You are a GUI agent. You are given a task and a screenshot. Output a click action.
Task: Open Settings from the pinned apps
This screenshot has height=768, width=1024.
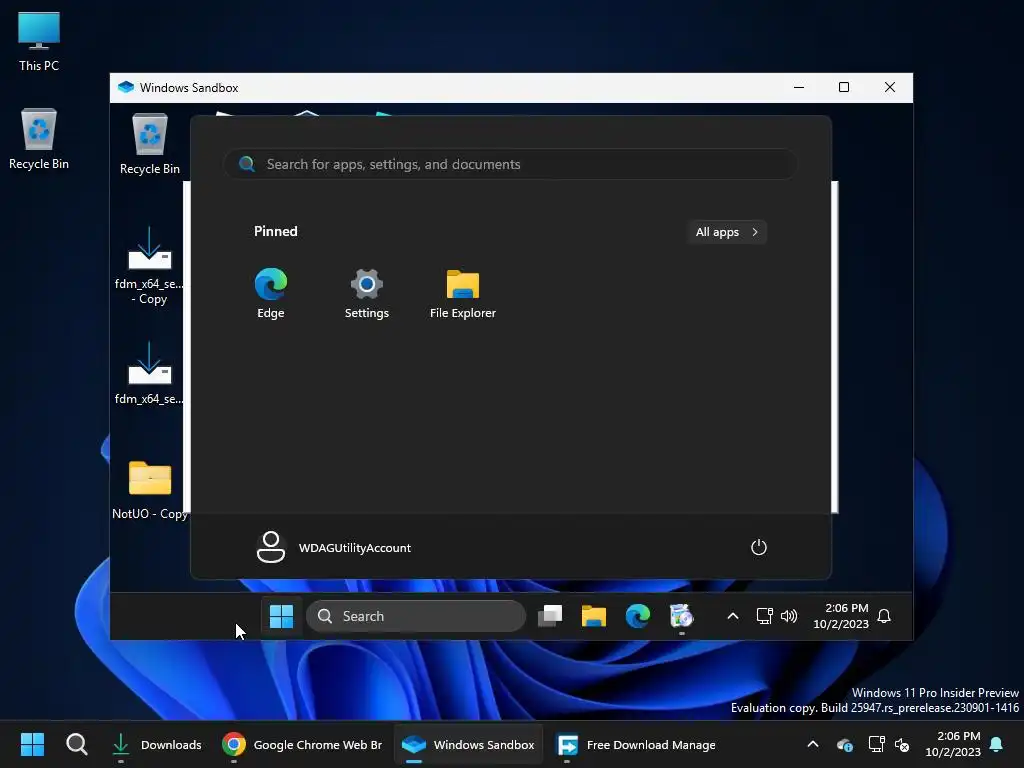[366, 293]
